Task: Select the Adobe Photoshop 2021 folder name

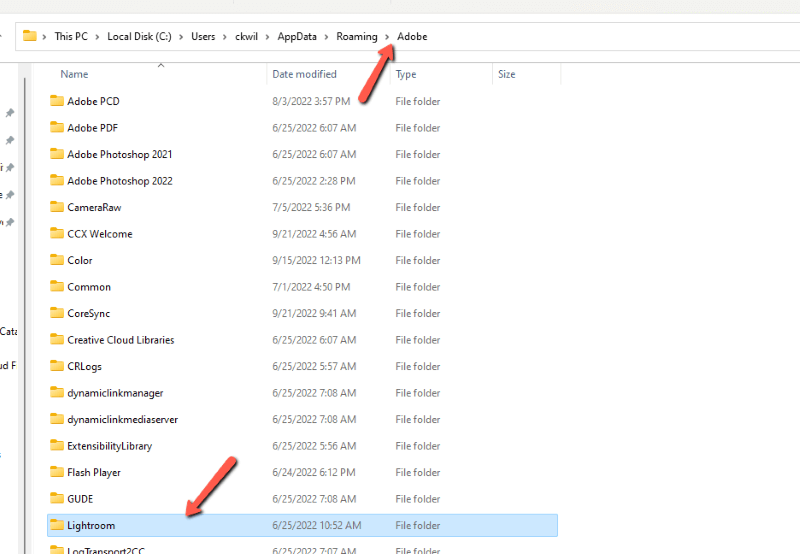Action: [120, 154]
